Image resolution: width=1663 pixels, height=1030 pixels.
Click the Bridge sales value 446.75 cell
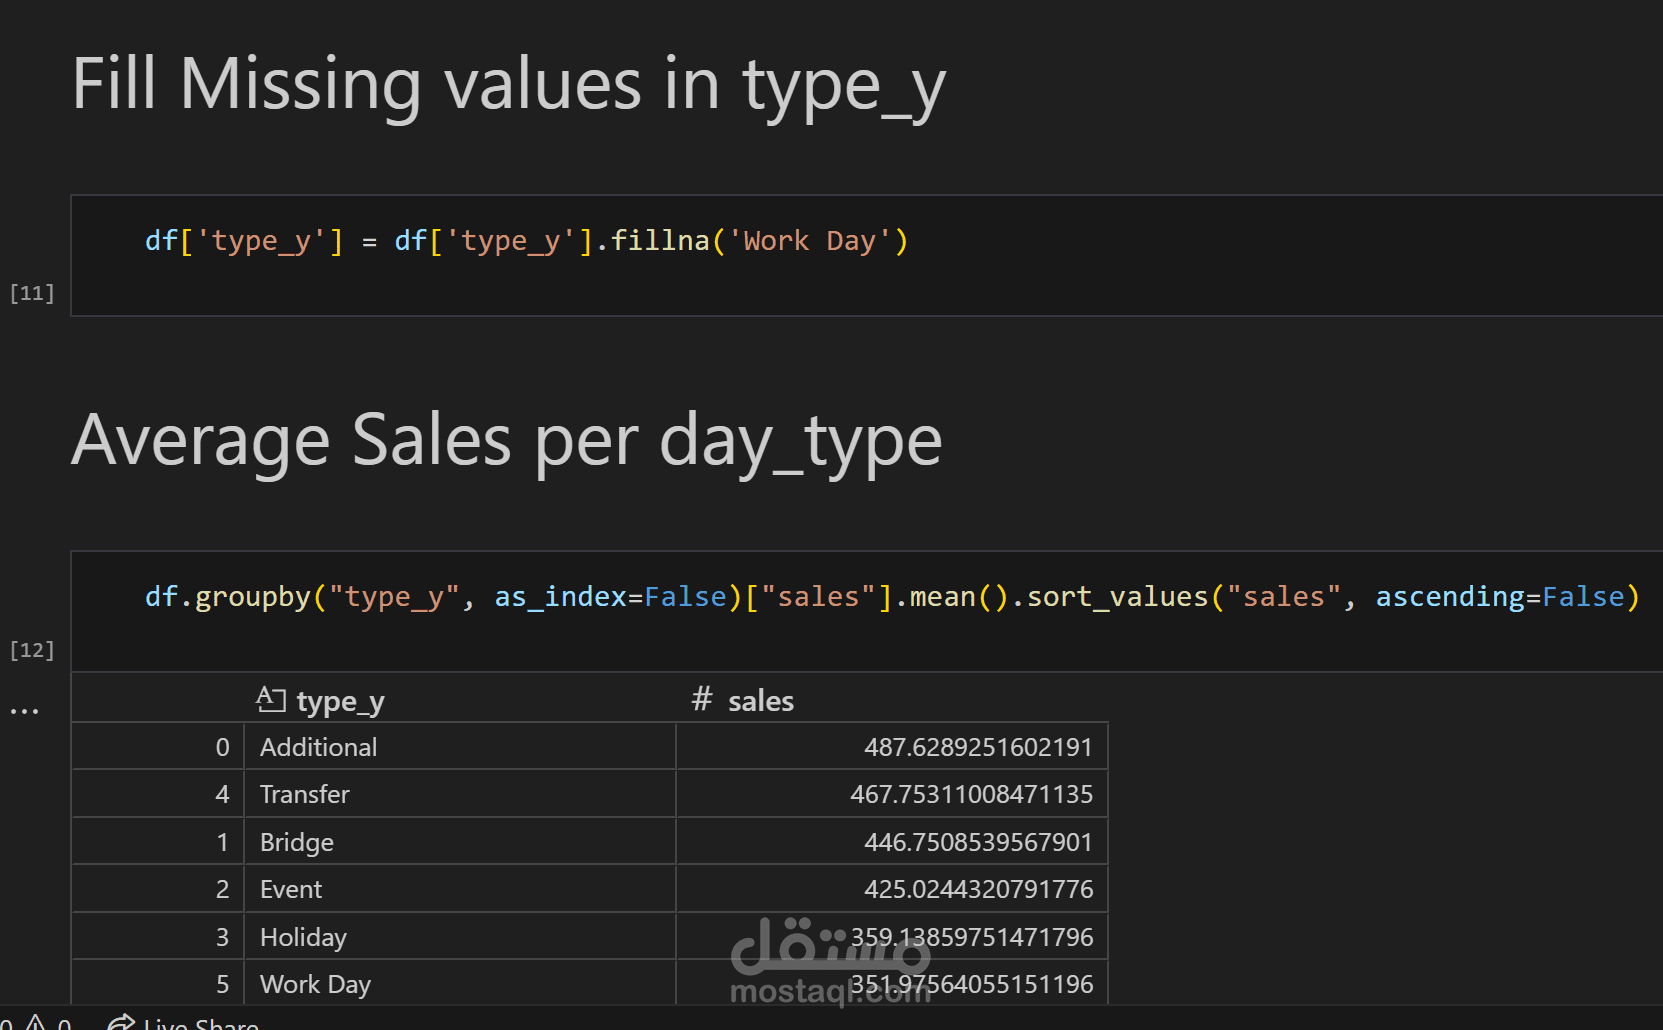(977, 842)
